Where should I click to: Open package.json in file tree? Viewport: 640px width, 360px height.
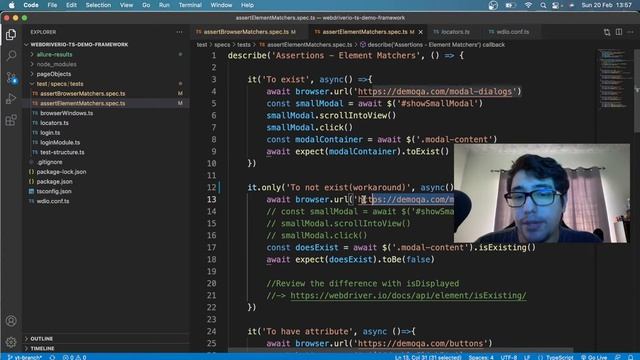54,182
